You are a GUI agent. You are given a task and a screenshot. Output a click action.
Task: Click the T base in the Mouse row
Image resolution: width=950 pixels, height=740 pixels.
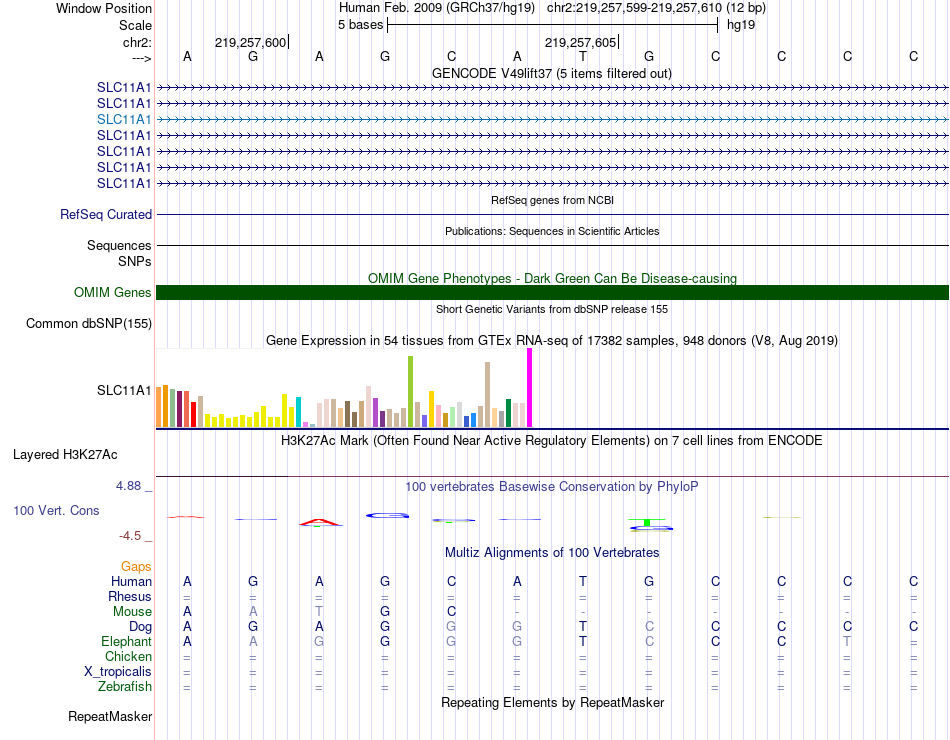pos(319,612)
